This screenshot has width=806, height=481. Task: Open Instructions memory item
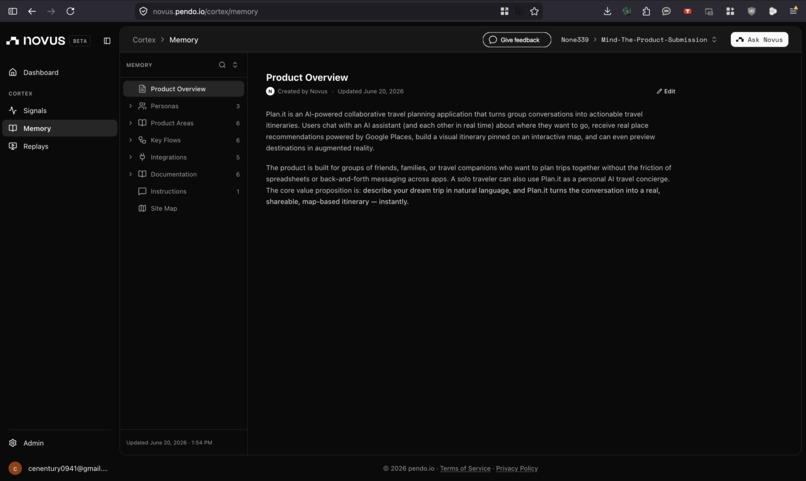click(x=183, y=191)
